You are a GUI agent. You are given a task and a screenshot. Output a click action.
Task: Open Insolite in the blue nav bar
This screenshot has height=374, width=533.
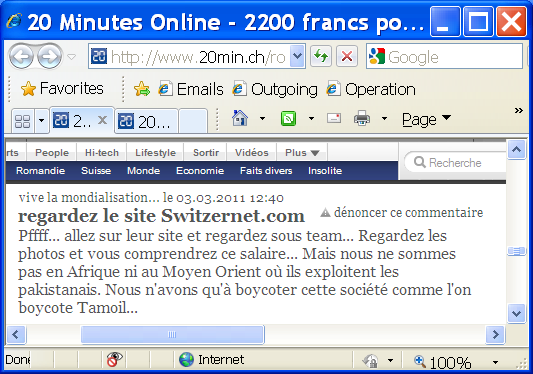pyautogui.click(x=325, y=171)
